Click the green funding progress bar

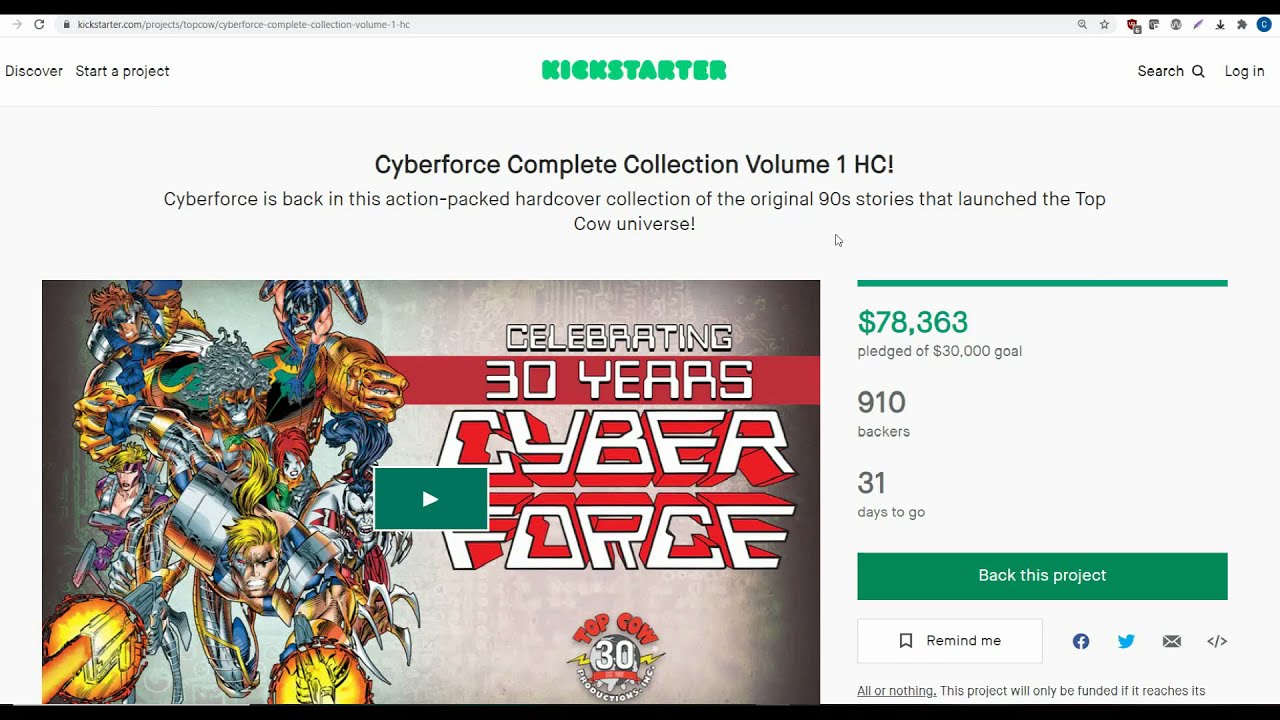coord(1042,283)
